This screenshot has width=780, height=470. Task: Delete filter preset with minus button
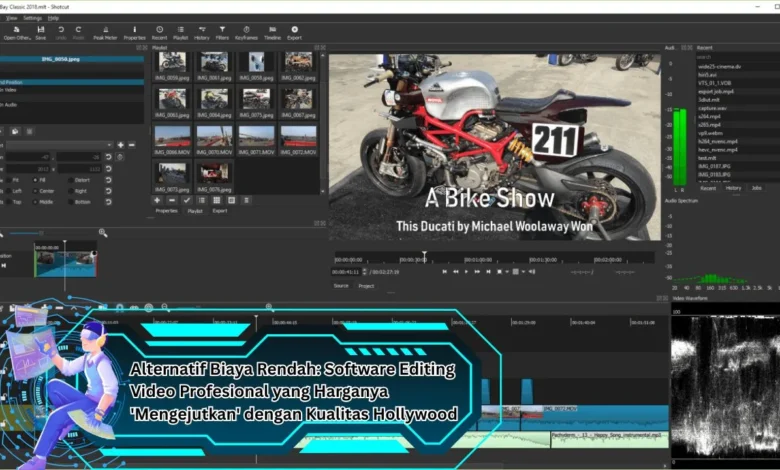click(131, 145)
